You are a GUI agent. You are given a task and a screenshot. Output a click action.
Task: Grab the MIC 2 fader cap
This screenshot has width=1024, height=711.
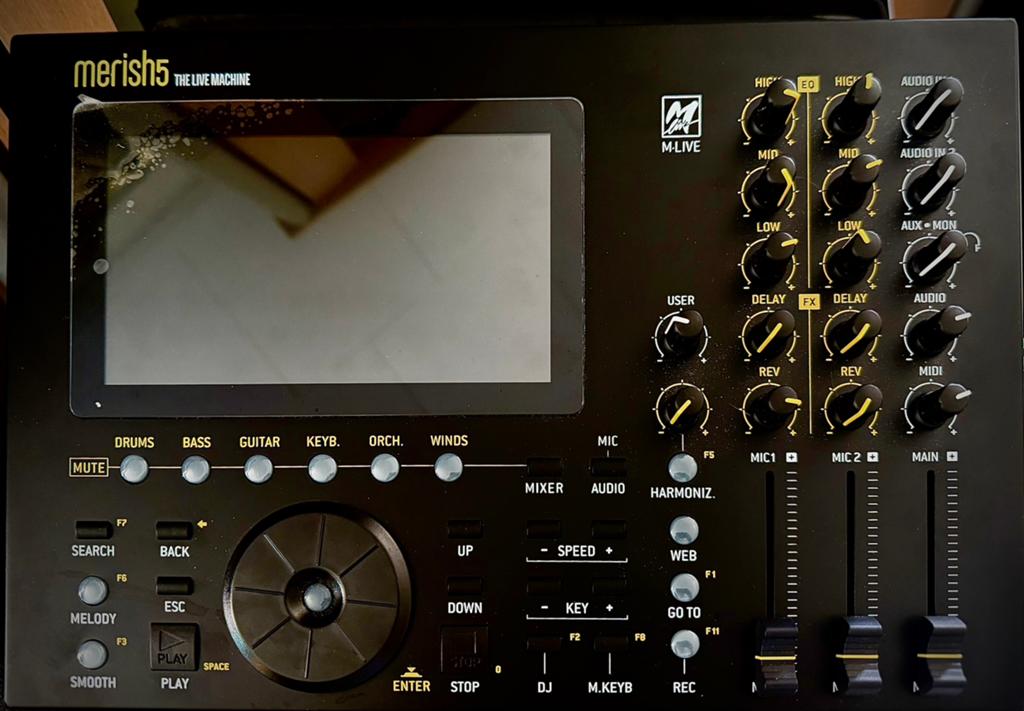(x=857, y=655)
